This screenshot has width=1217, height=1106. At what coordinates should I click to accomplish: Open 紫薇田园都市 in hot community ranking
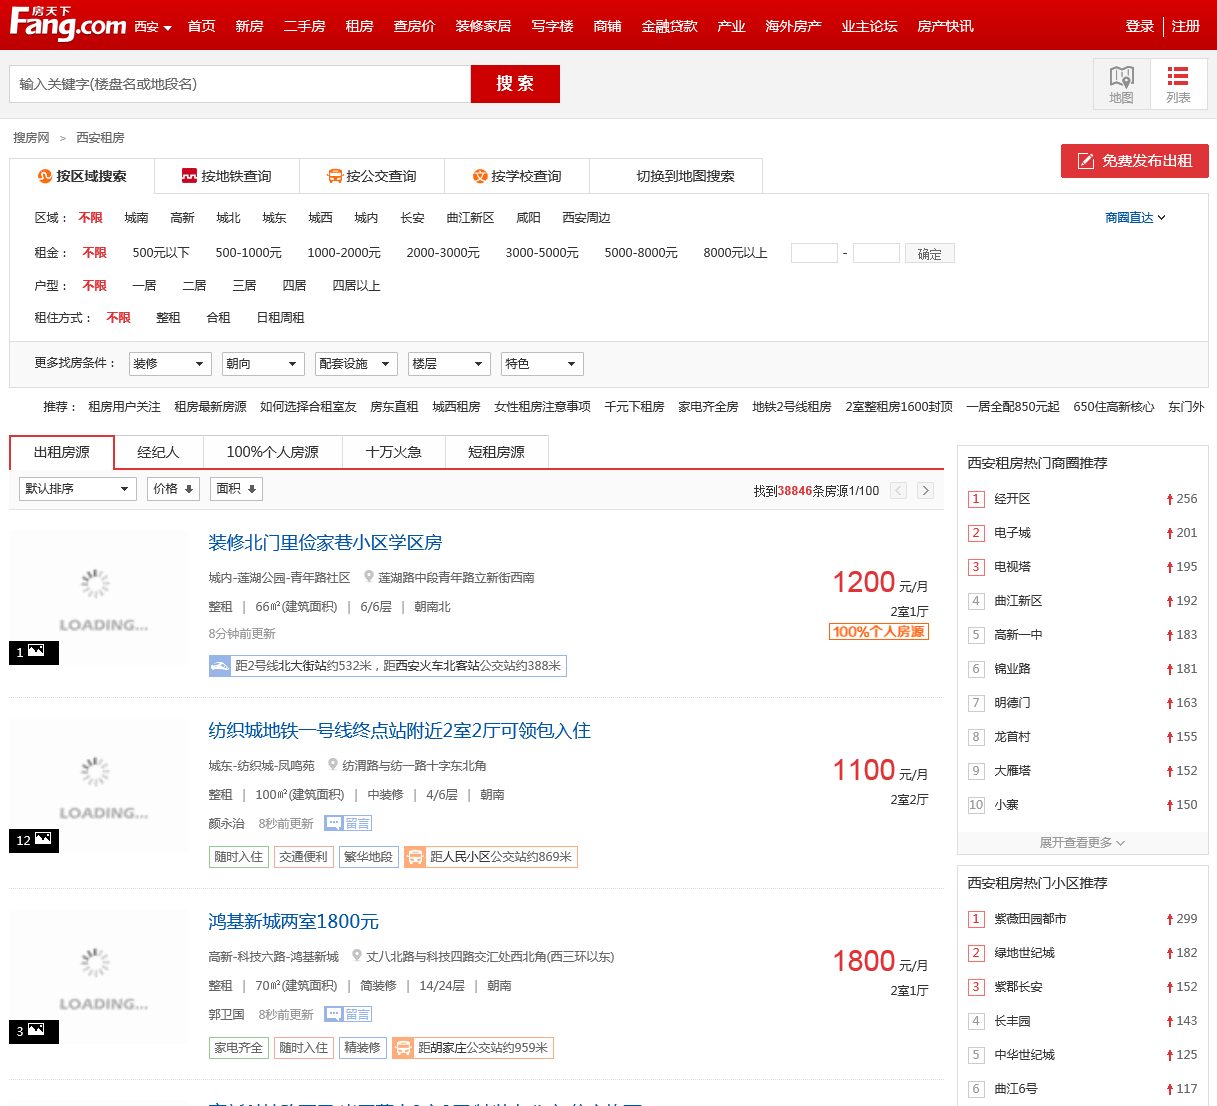(x=1030, y=919)
